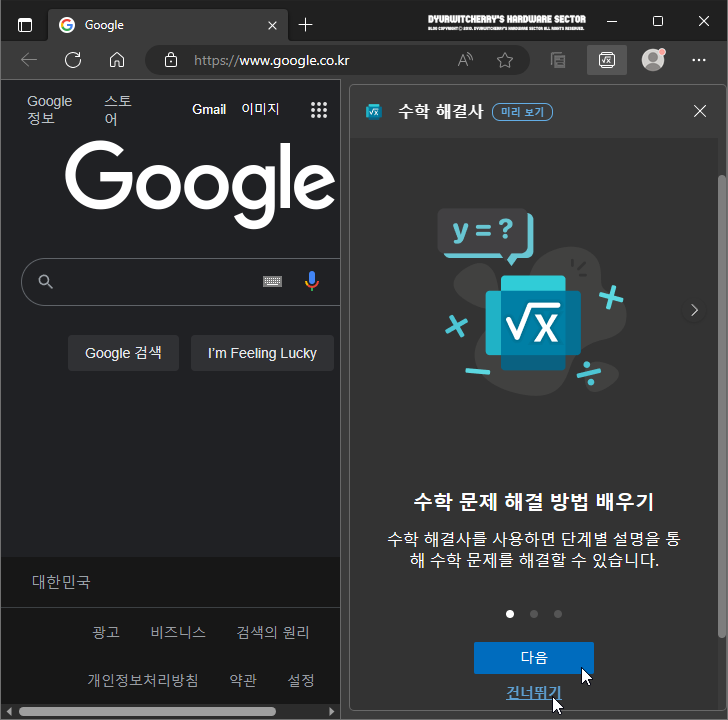This screenshot has width=728, height=720.
Task: Activate the Read aloud icon
Action: (x=465, y=60)
